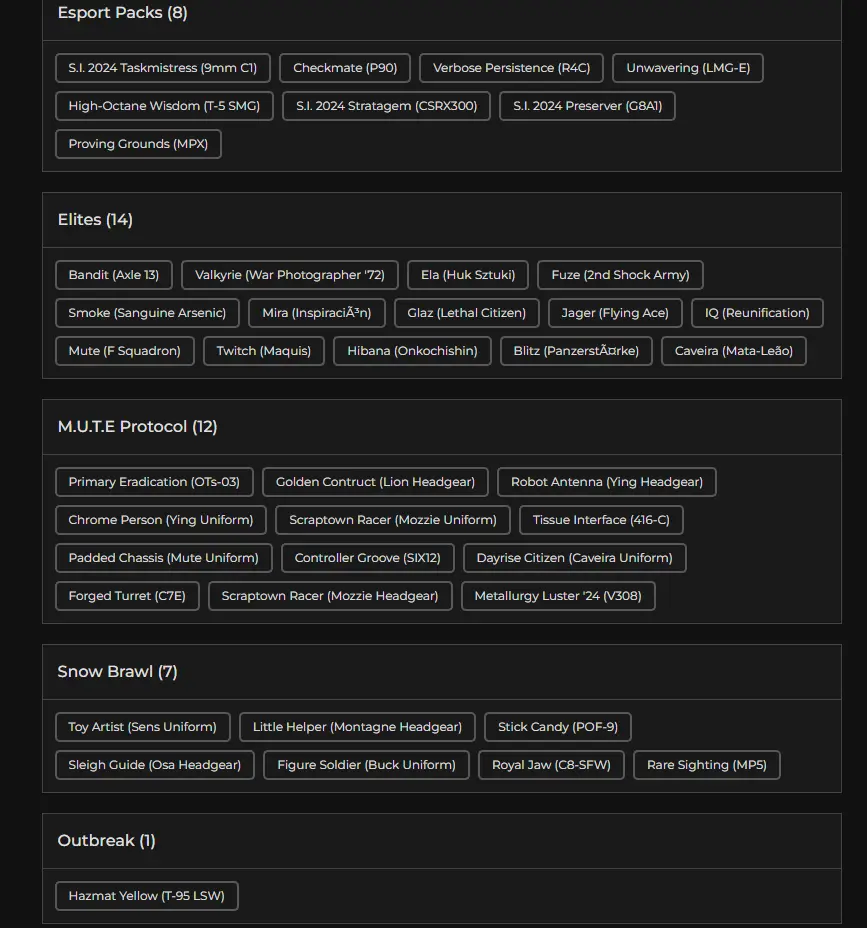Viewport: 867px width, 928px height.
Task: Select Tissue Interface (416-C) tag
Action: (601, 520)
